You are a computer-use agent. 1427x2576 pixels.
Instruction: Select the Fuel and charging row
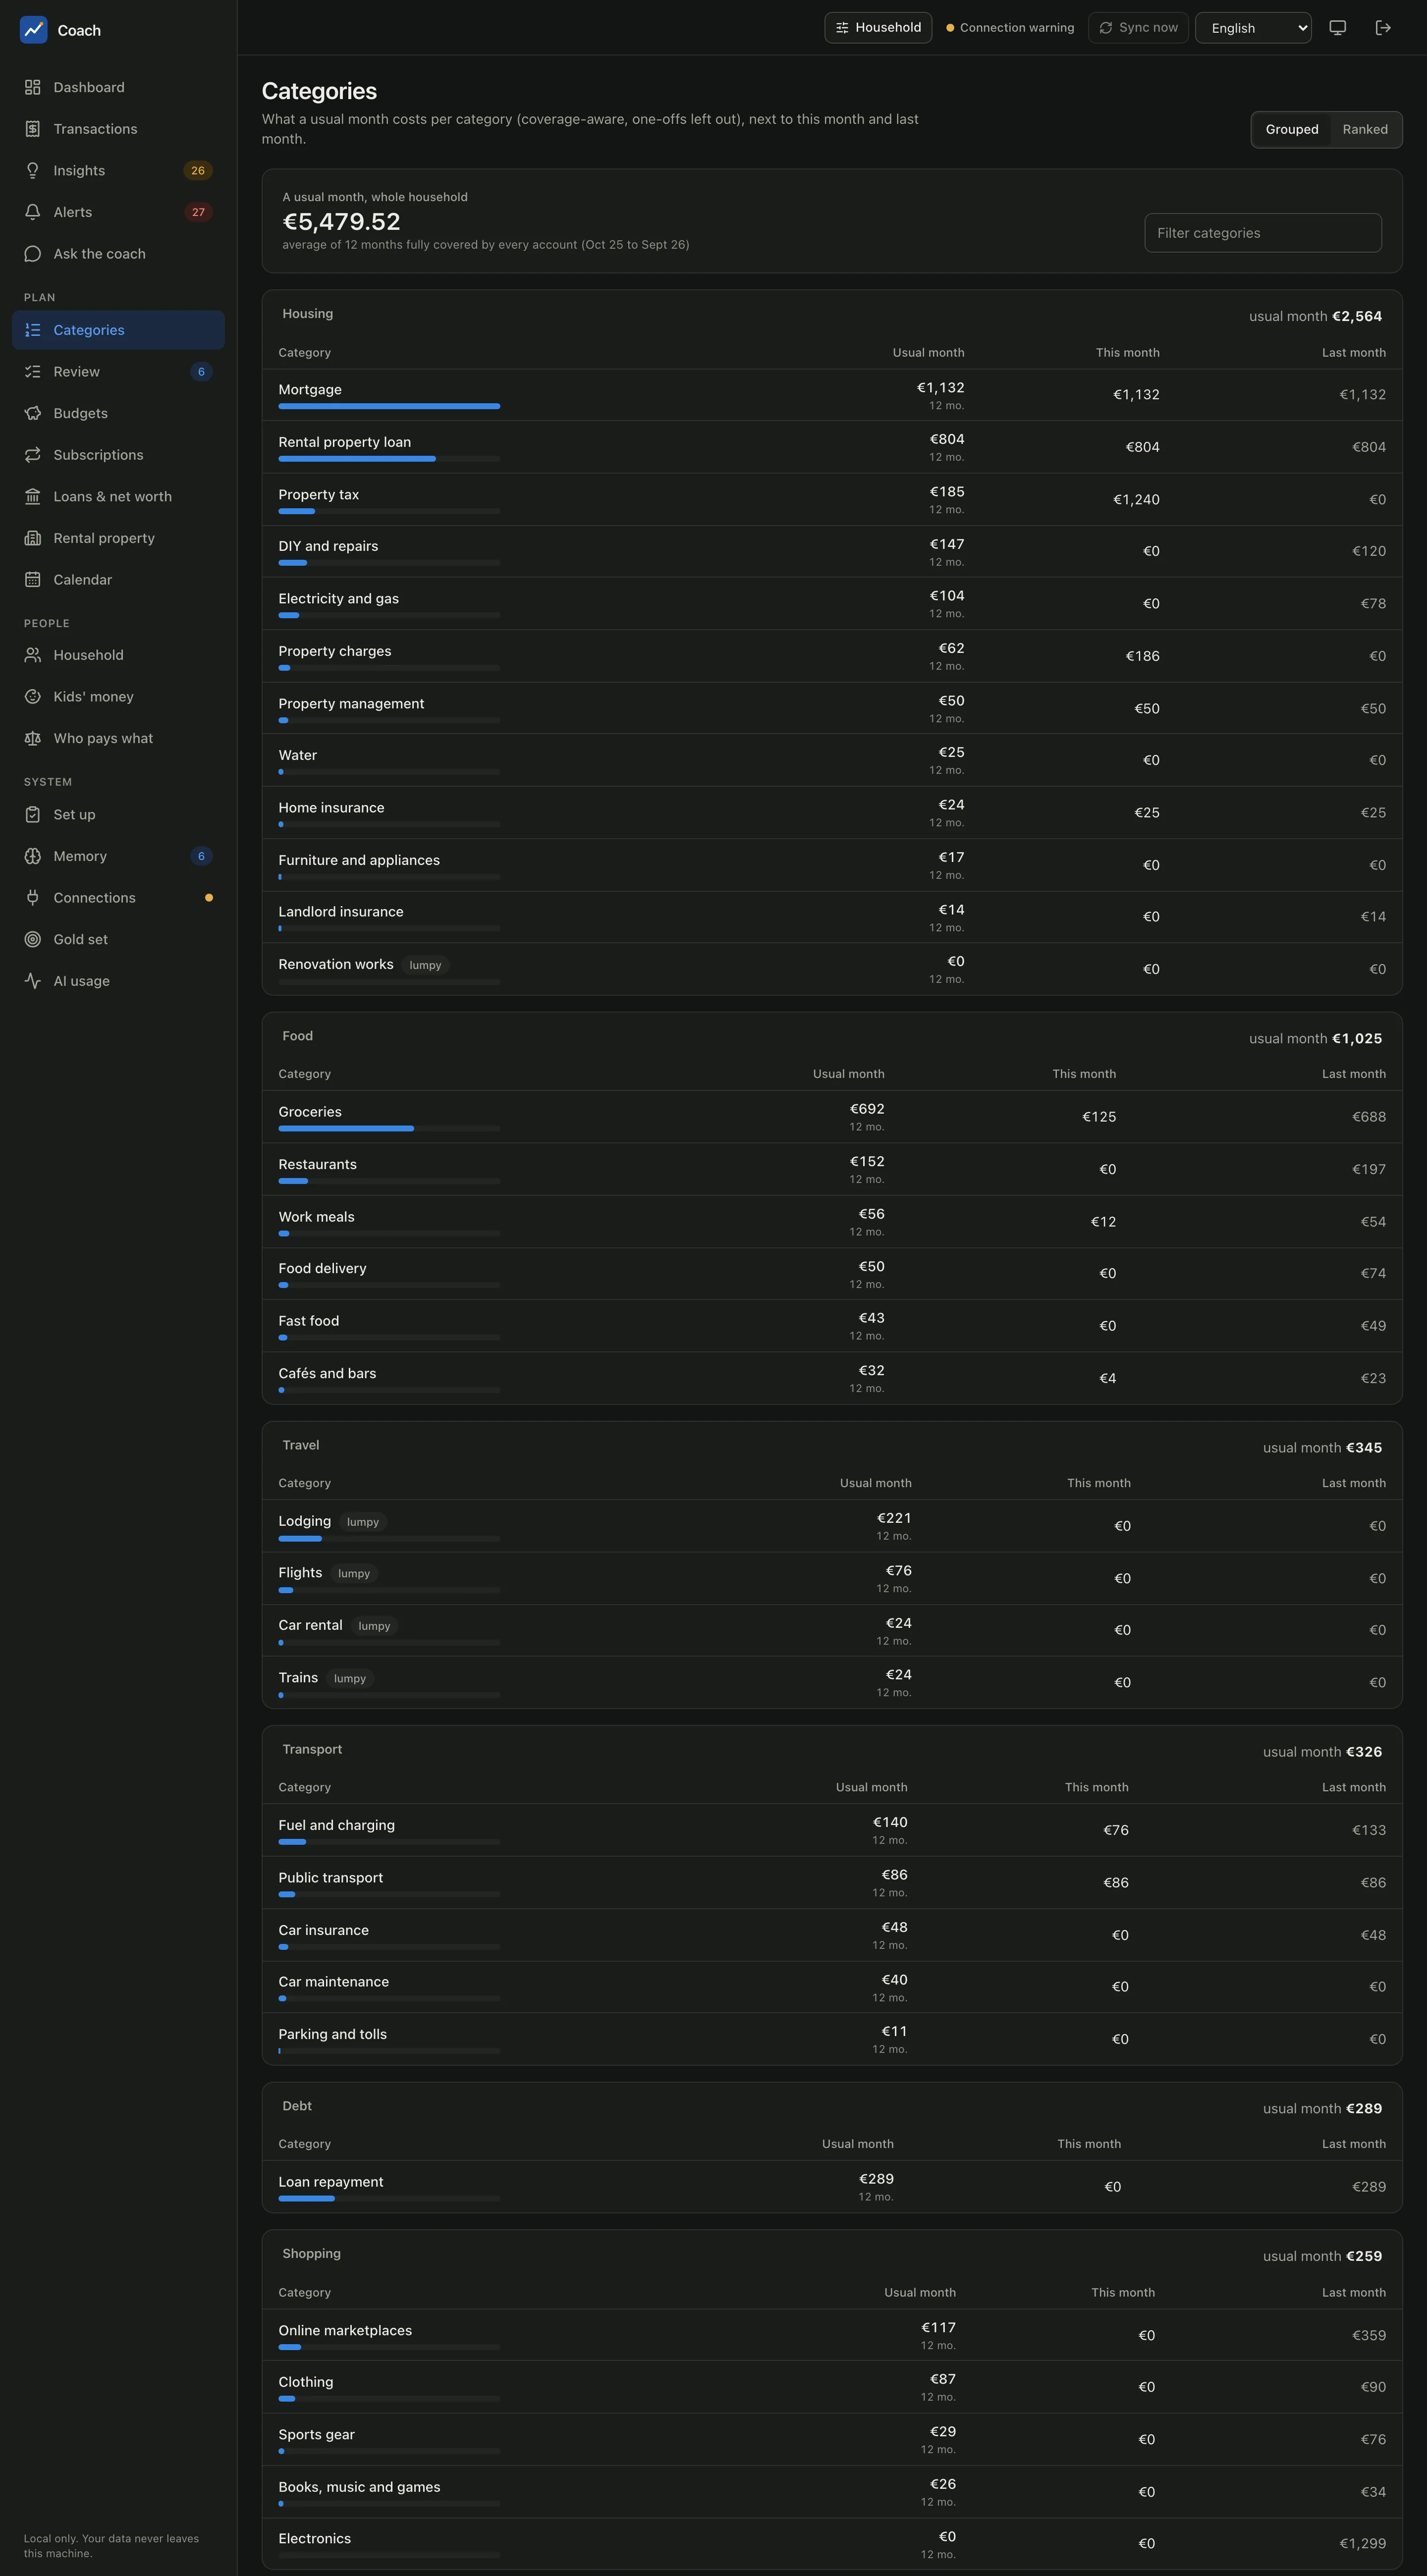click(832, 1831)
